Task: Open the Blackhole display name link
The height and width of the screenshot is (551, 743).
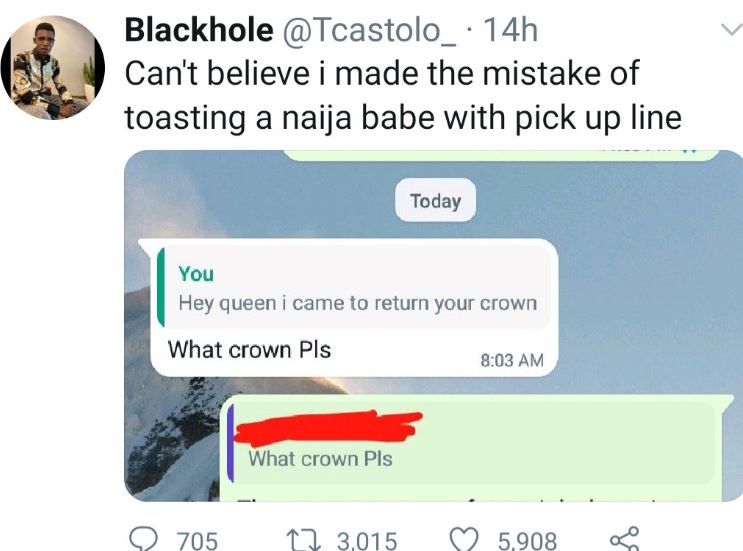Action: [x=199, y=31]
